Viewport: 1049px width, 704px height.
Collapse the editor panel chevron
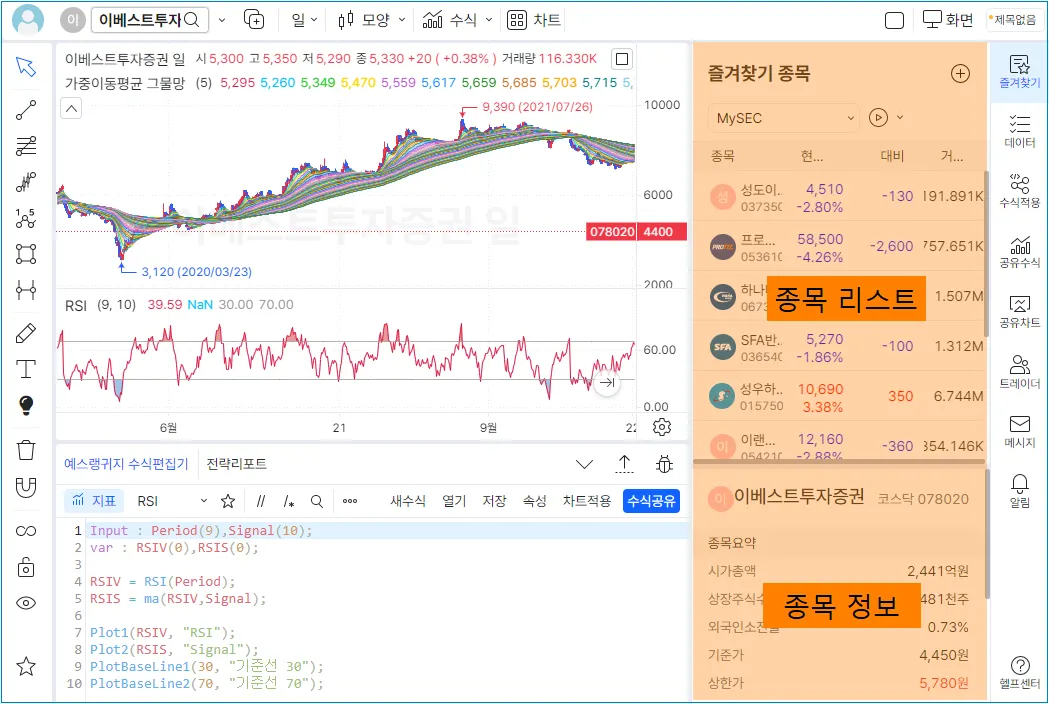coord(584,464)
